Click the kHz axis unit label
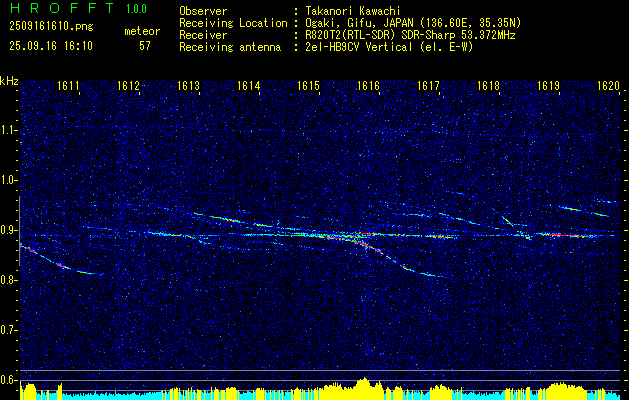 point(9,81)
